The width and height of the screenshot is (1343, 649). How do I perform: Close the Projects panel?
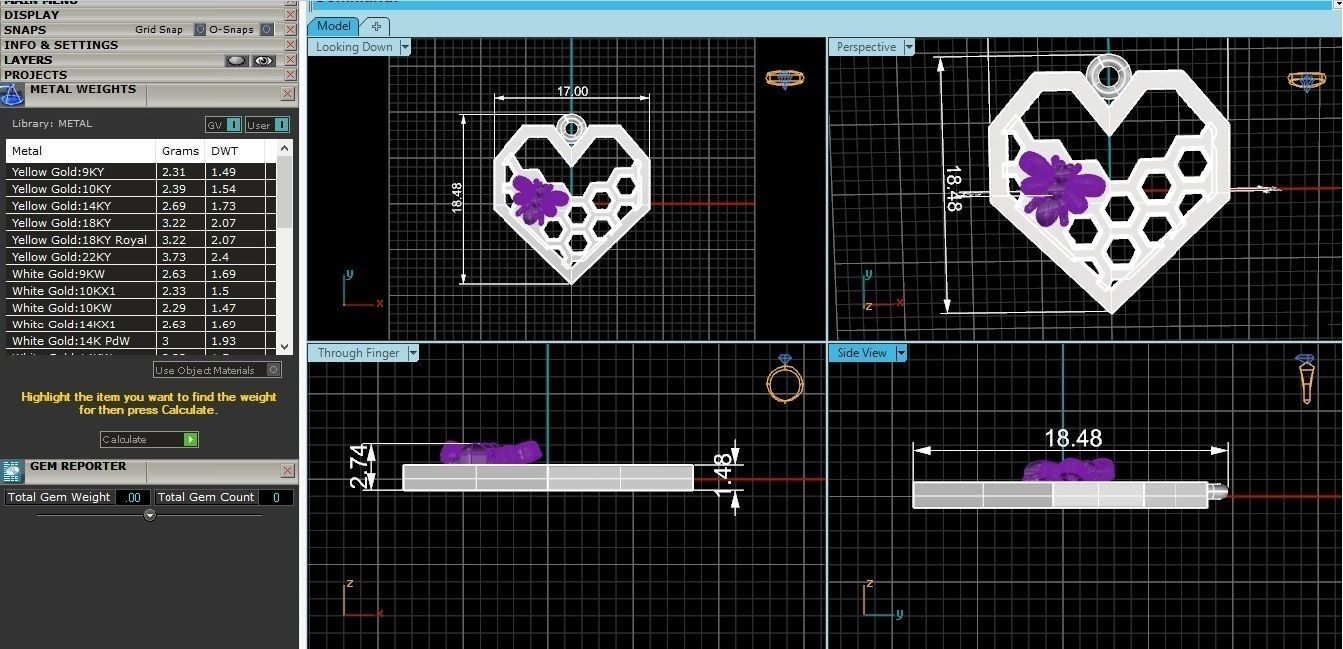290,75
